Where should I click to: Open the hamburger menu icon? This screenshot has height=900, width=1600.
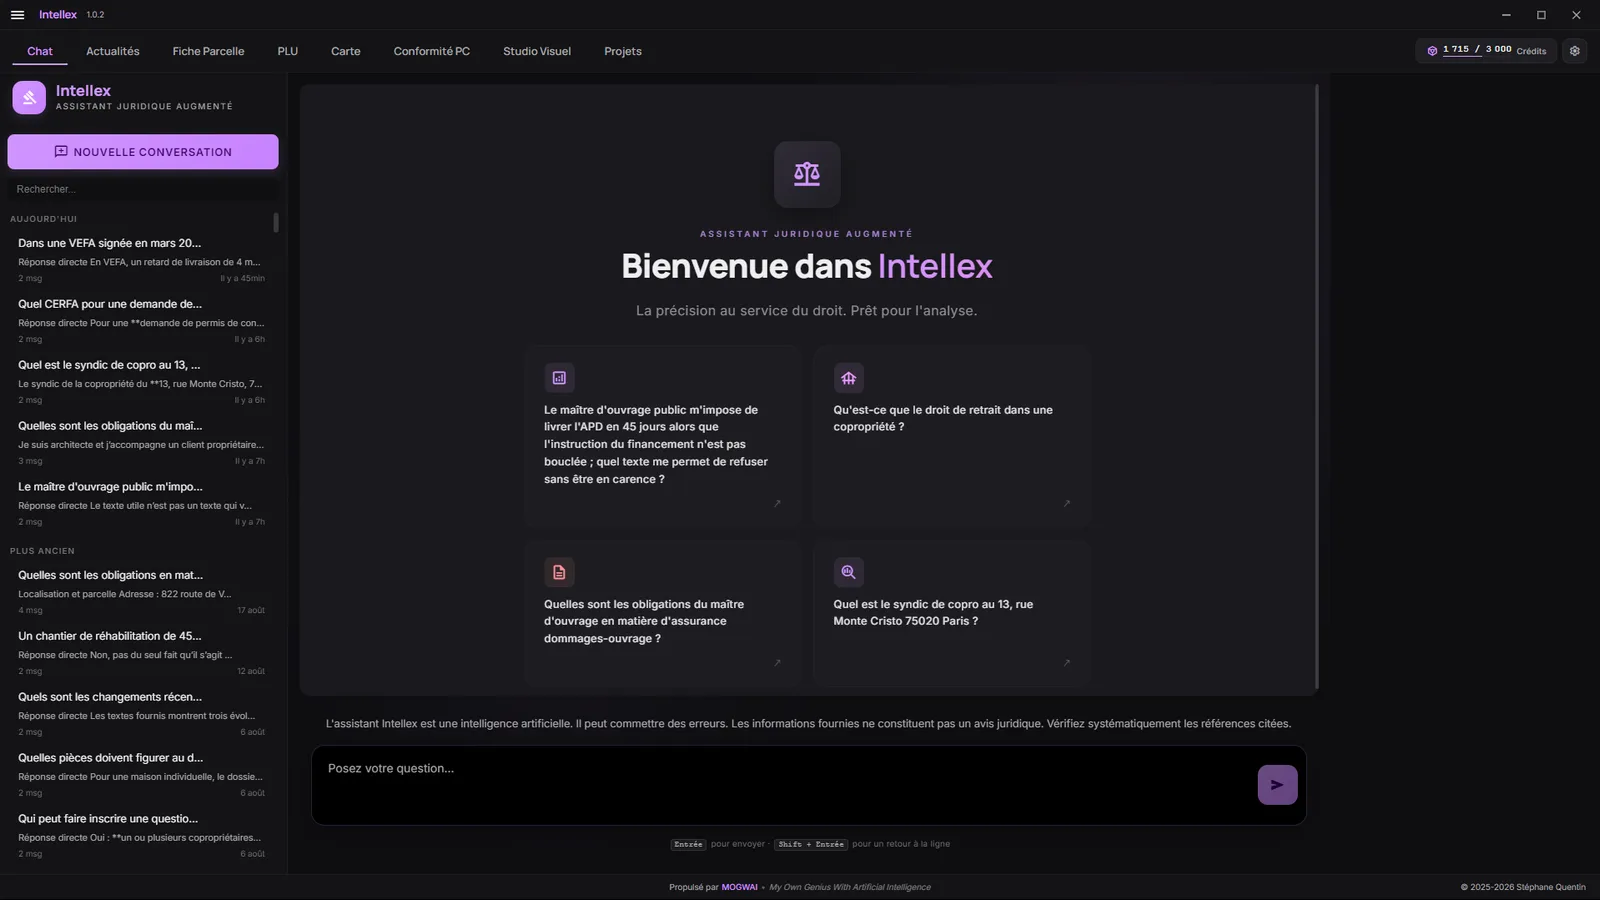[17, 15]
